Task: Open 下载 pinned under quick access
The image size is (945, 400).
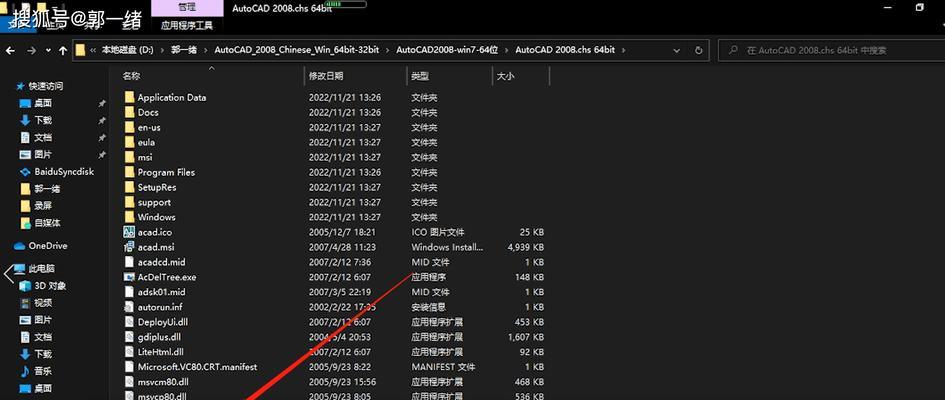Action: coord(43,120)
